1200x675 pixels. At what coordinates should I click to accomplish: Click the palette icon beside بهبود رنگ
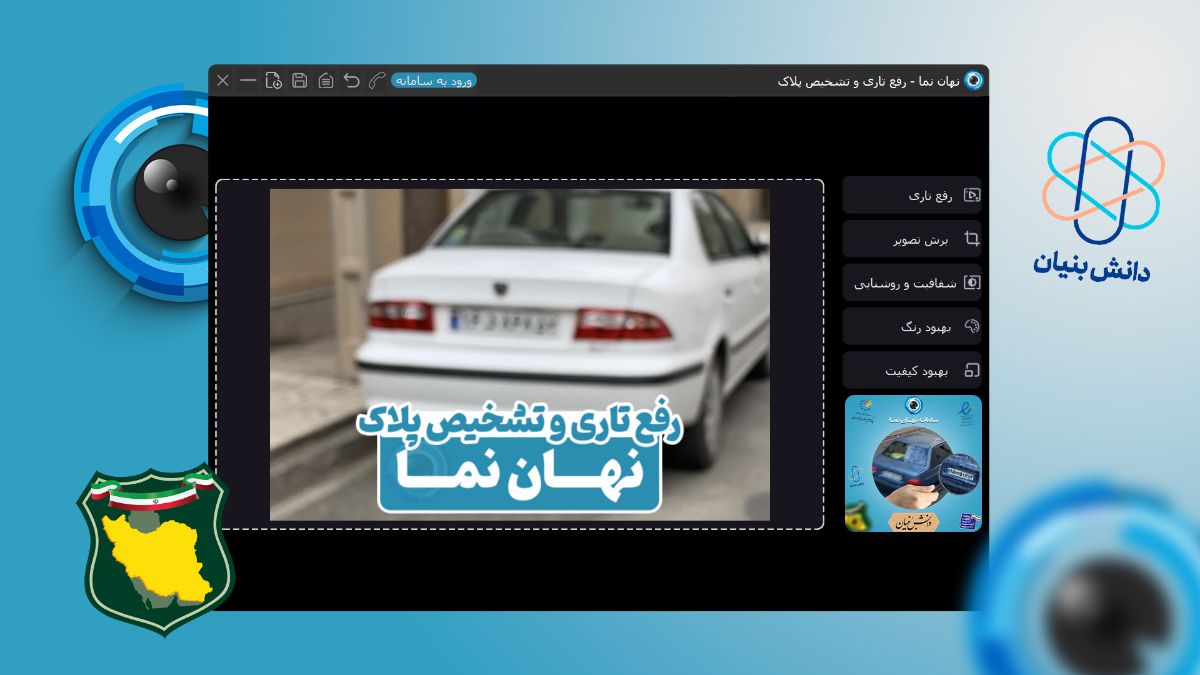973,327
